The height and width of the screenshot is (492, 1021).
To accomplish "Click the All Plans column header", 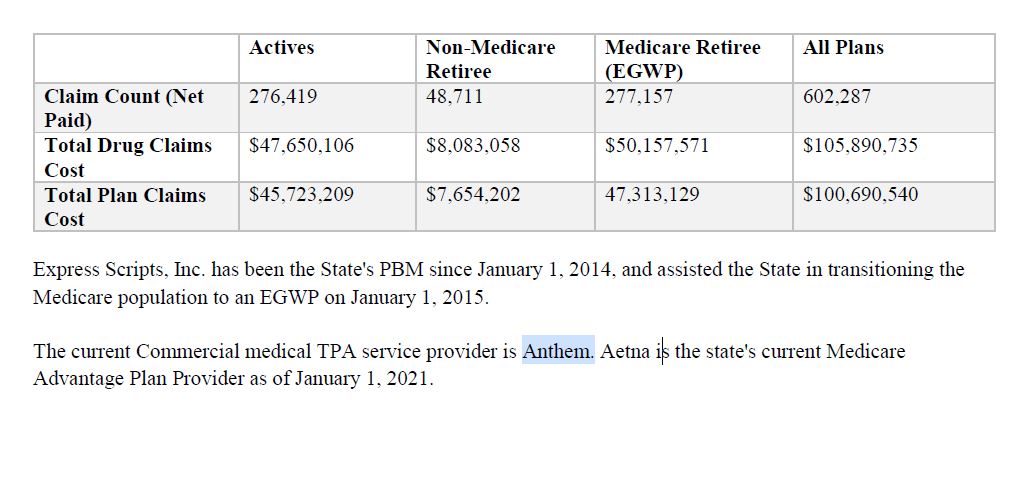I will (x=843, y=48).
